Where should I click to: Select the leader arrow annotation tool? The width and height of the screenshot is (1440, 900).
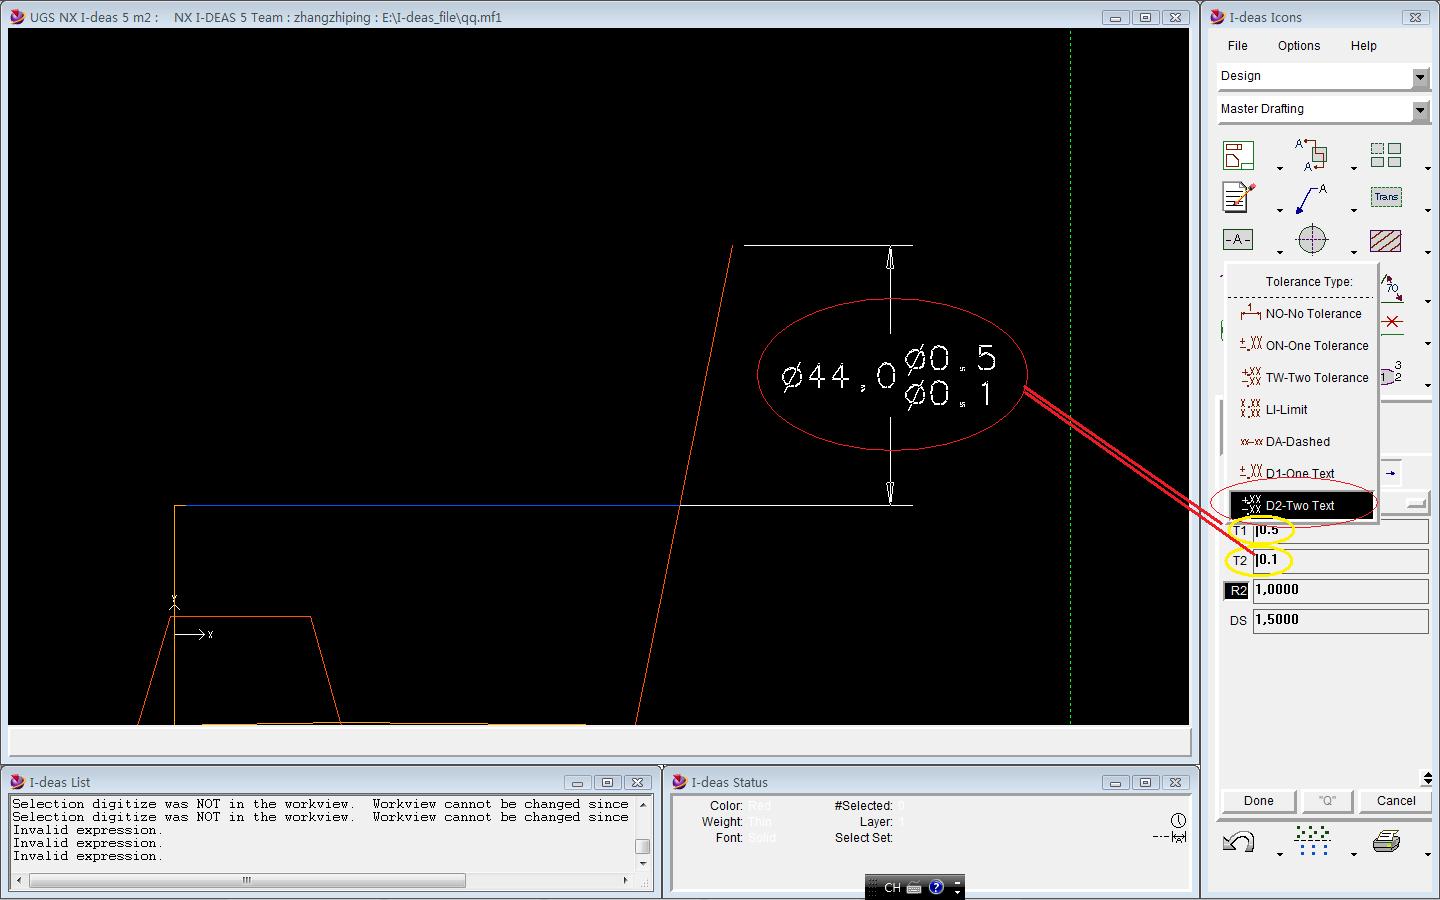pos(1312,198)
